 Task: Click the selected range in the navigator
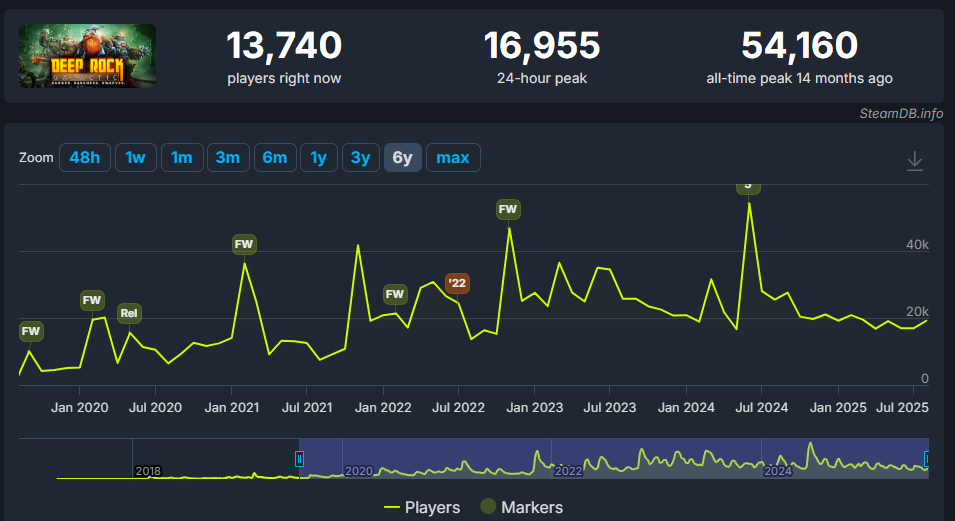614,458
